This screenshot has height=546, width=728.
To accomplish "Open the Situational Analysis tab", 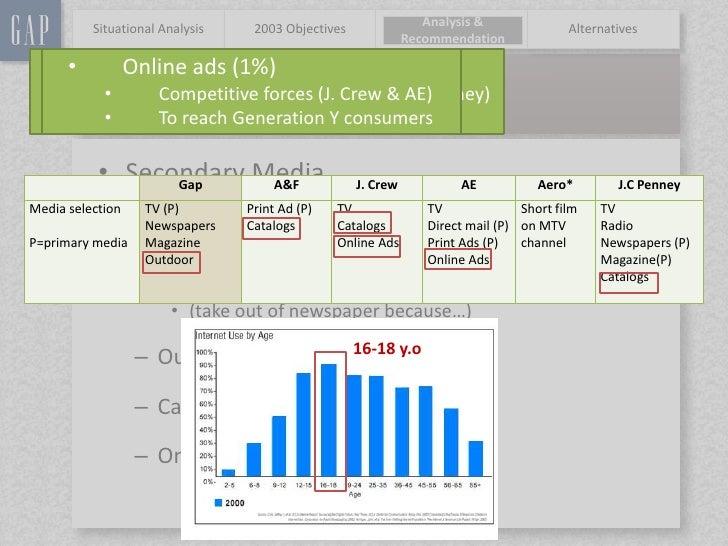I will [x=148, y=29].
